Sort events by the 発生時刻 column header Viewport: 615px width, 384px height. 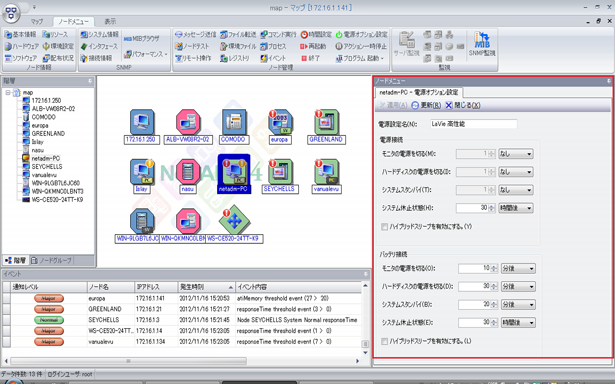click(206, 287)
